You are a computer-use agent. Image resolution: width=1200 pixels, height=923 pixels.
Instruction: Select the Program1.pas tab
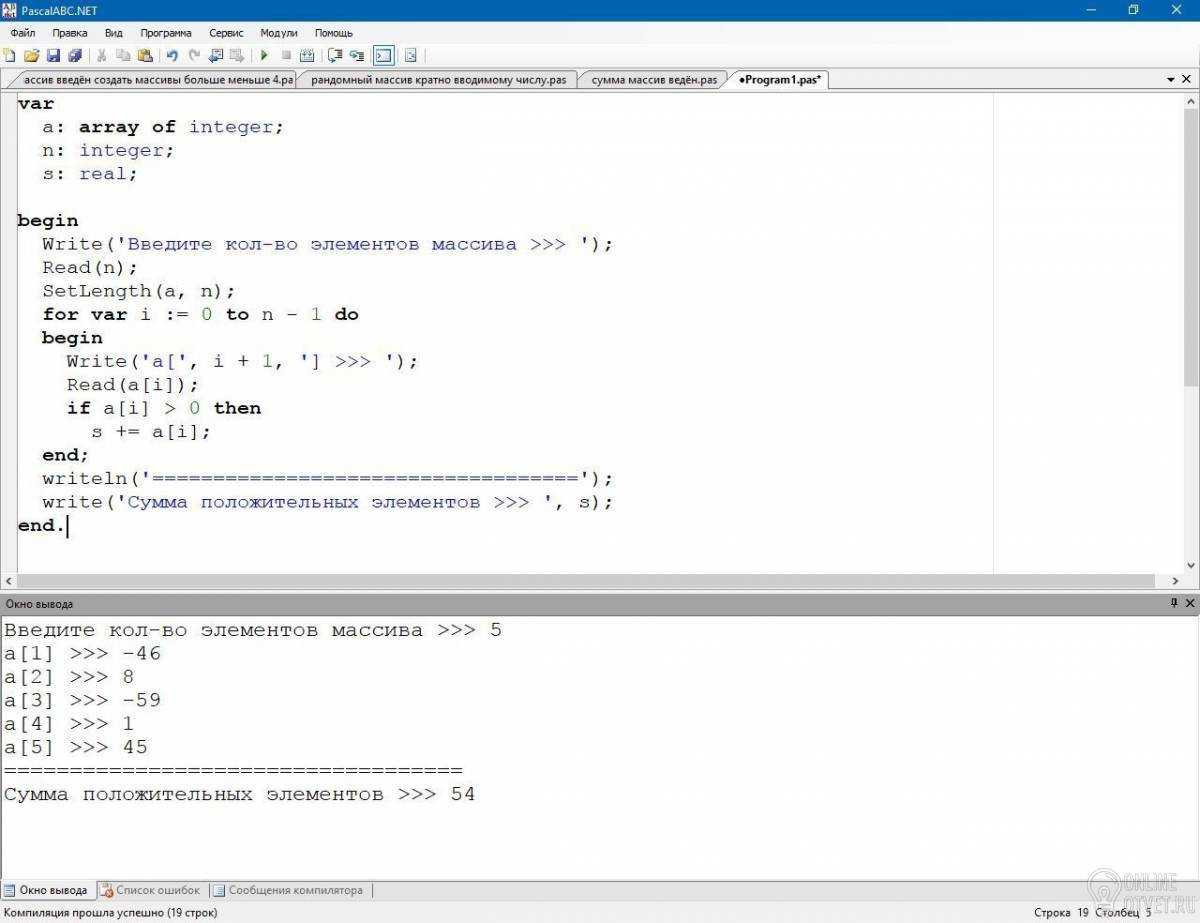(x=780, y=80)
